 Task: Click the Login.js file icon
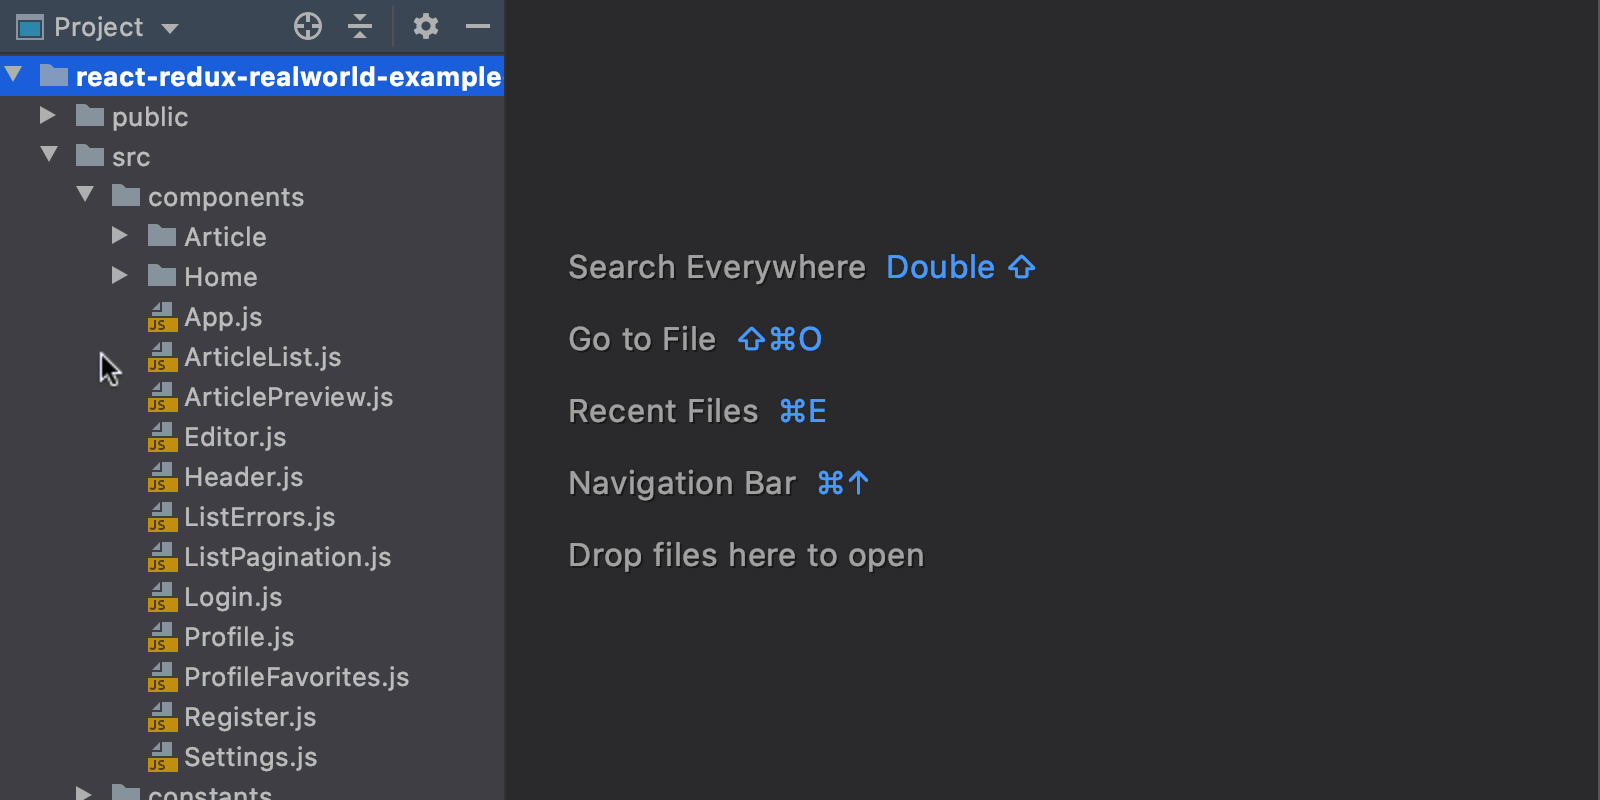click(162, 597)
